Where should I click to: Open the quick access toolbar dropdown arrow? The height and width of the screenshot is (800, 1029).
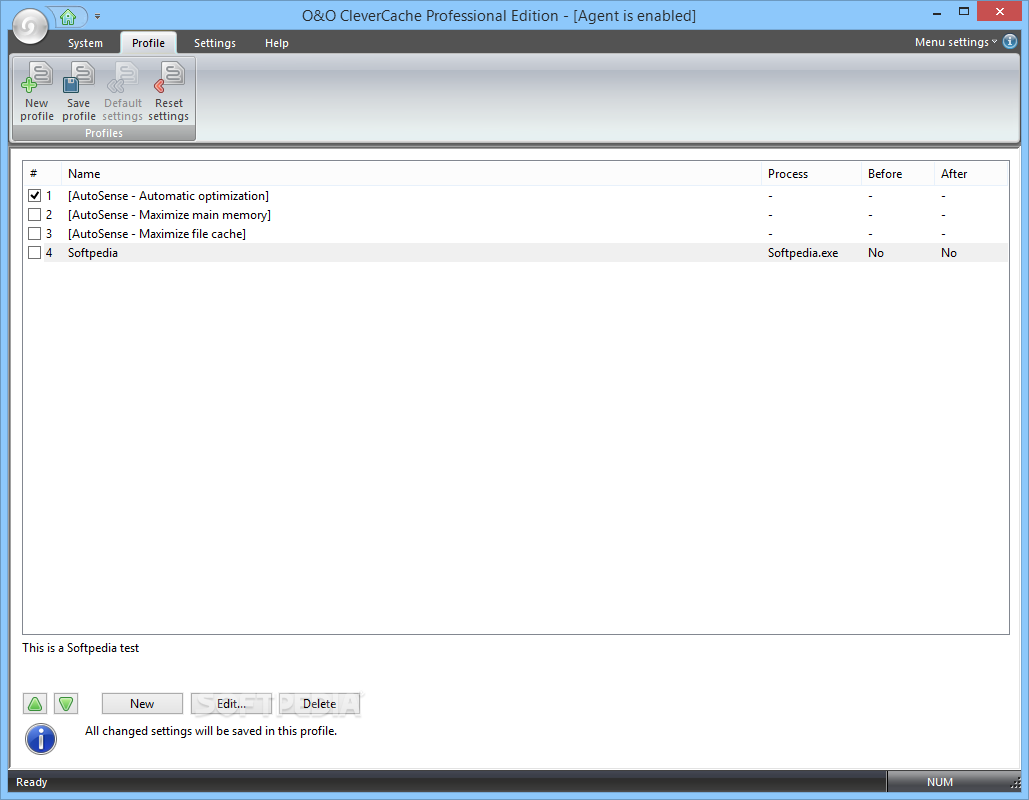pos(97,16)
